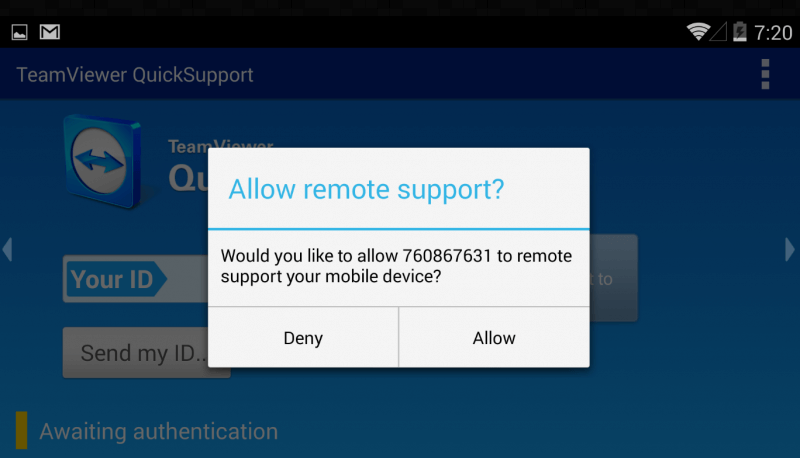The image size is (800, 458).
Task: Open the three-dot overflow menu
Action: pyautogui.click(x=765, y=74)
